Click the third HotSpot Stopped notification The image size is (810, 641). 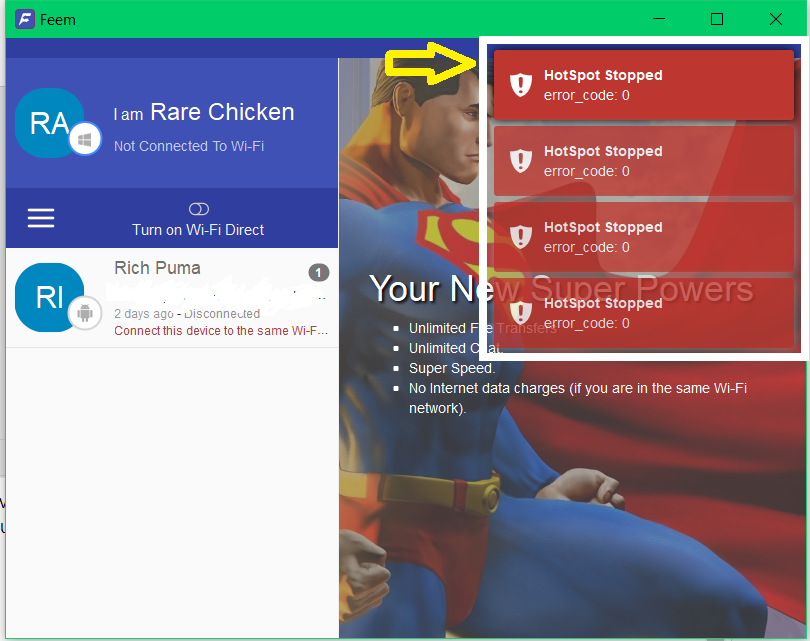(x=644, y=237)
